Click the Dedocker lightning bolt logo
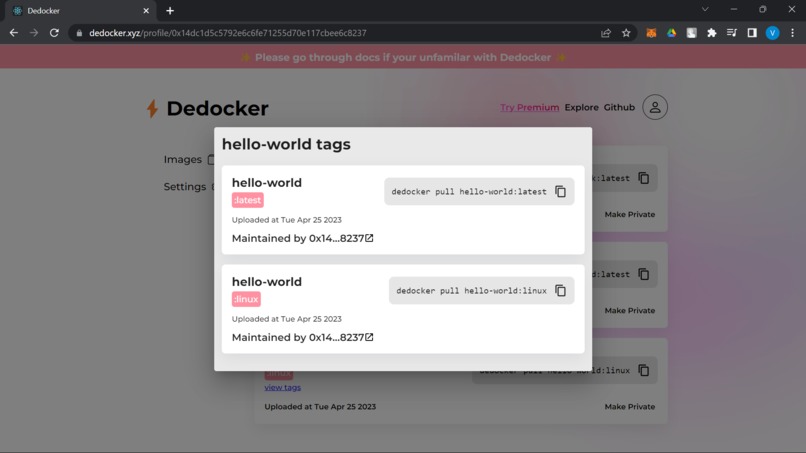This screenshot has height=453, width=806. tap(152, 108)
